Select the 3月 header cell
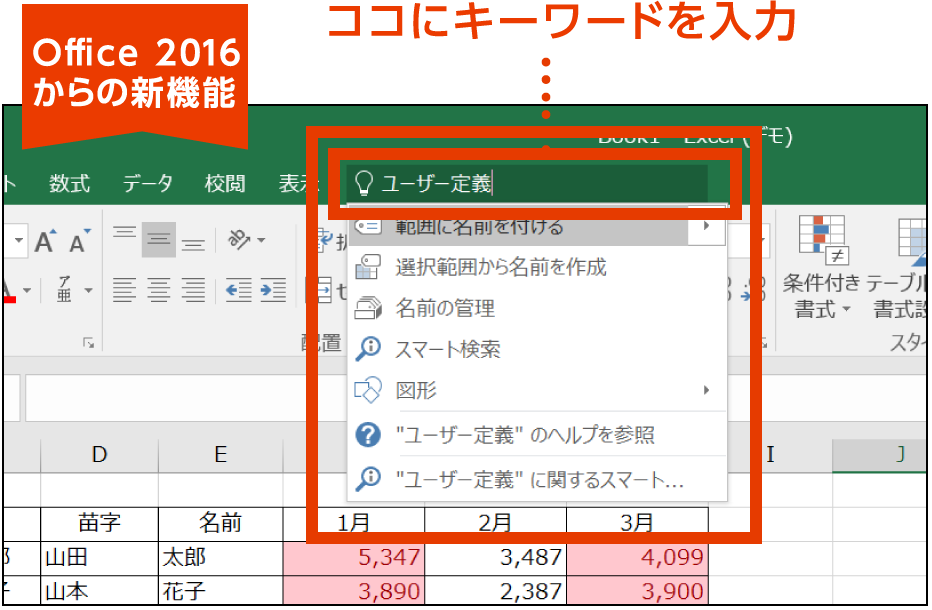The height and width of the screenshot is (610, 932). tap(638, 523)
